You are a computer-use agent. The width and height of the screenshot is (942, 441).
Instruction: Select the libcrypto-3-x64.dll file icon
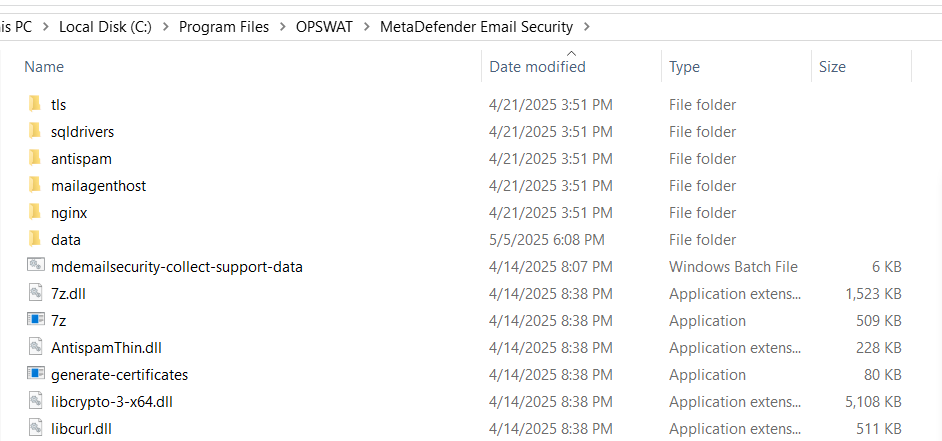(x=36, y=401)
